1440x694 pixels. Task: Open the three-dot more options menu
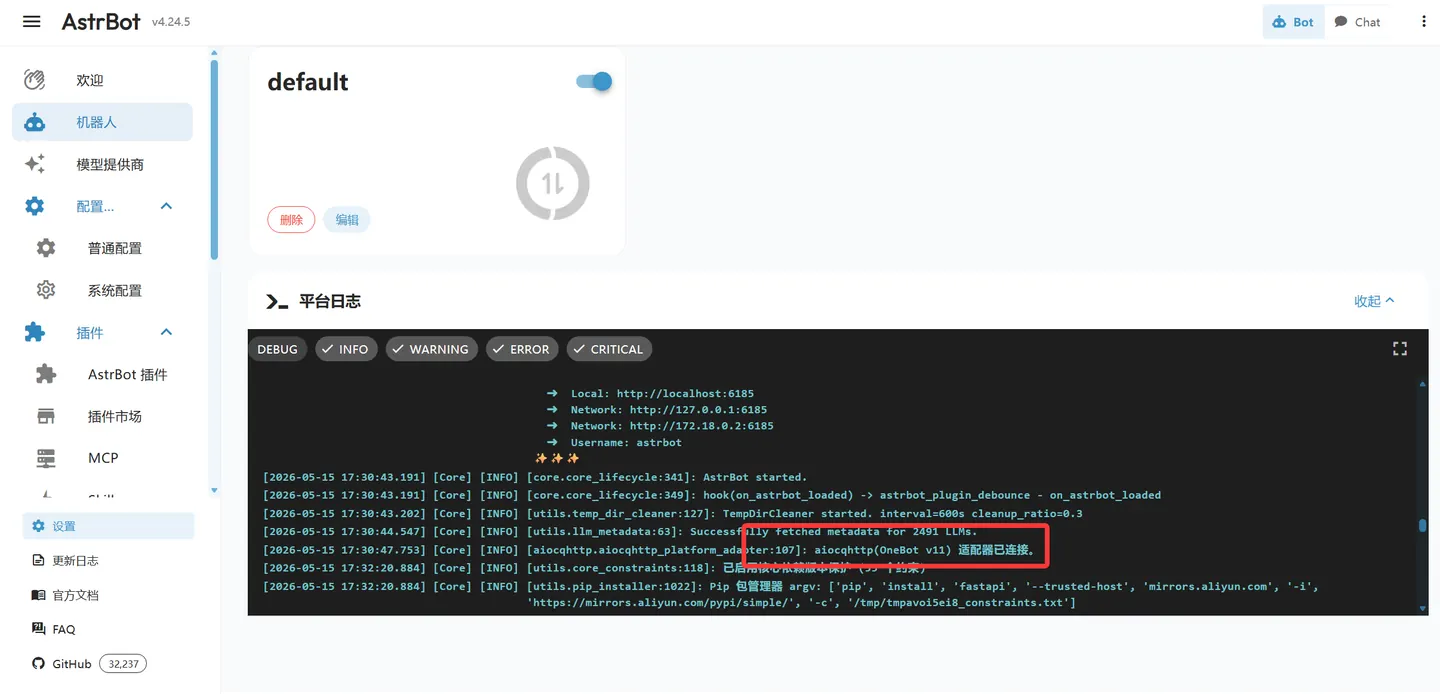pyautogui.click(x=1424, y=21)
